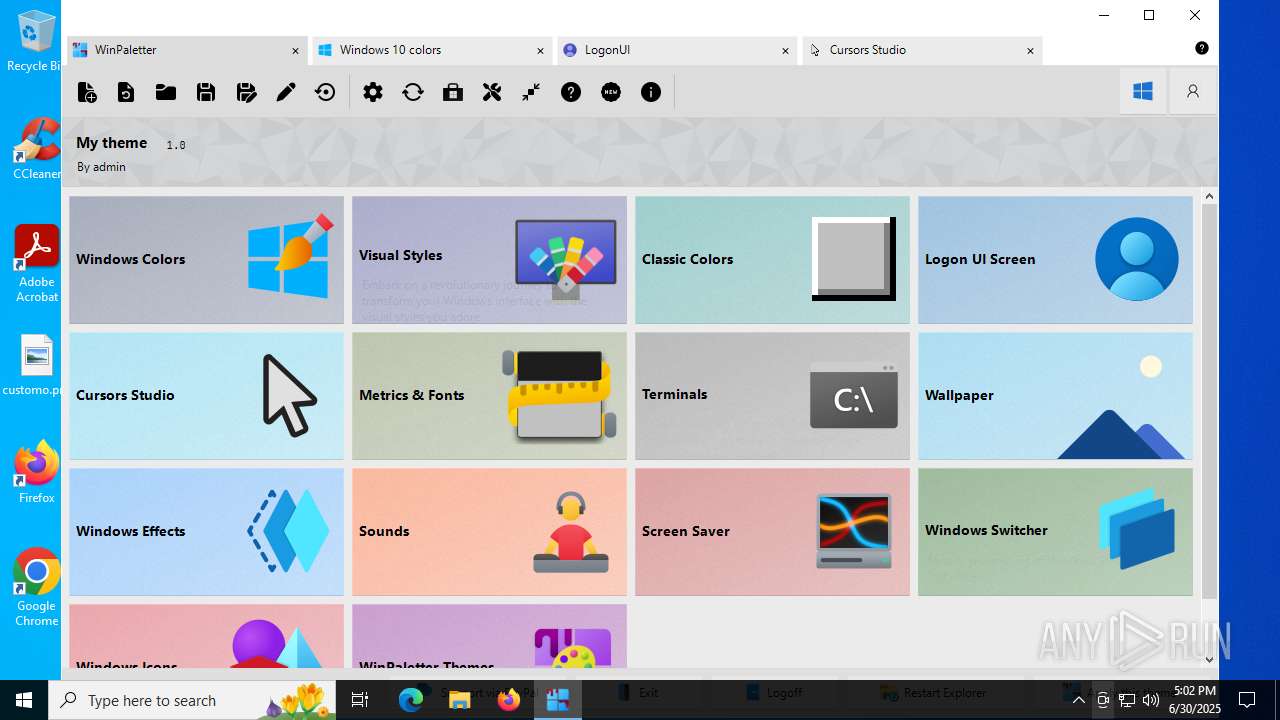Screen dimensions: 1280x720
Task: Open the Adobe Acrobat desktop shortcut
Action: point(36,264)
